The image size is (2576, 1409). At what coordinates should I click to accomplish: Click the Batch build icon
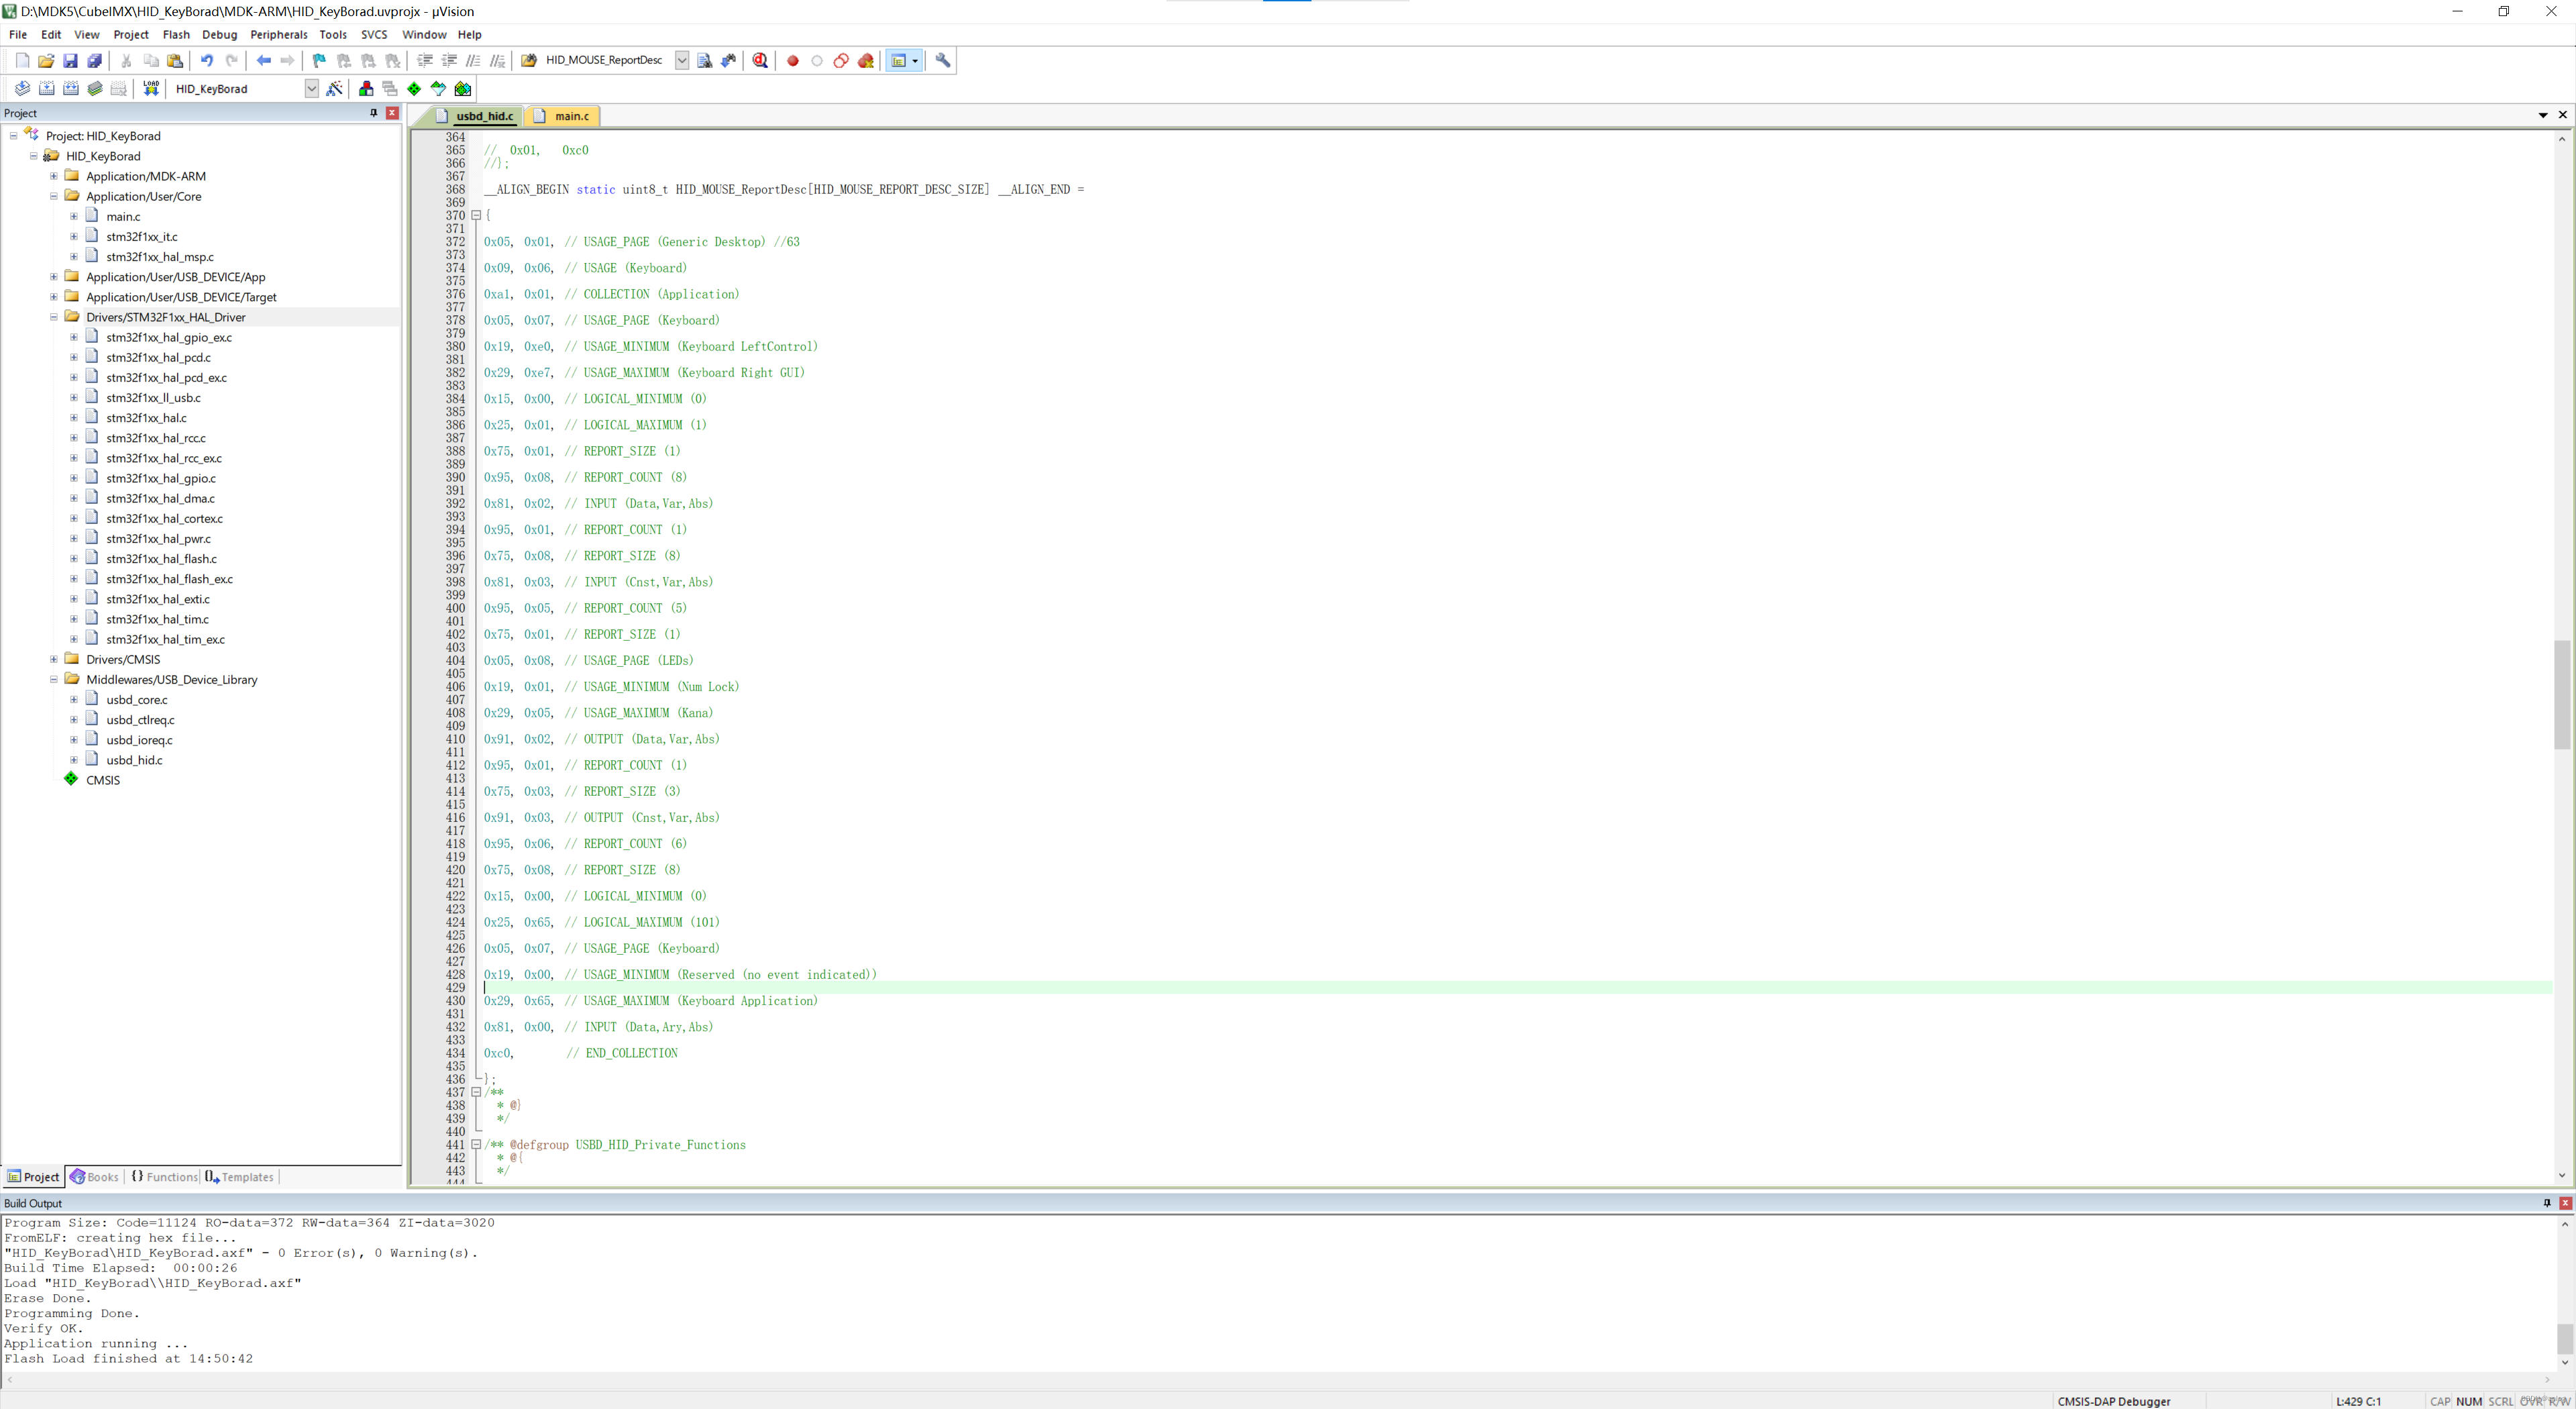pyautogui.click(x=95, y=89)
